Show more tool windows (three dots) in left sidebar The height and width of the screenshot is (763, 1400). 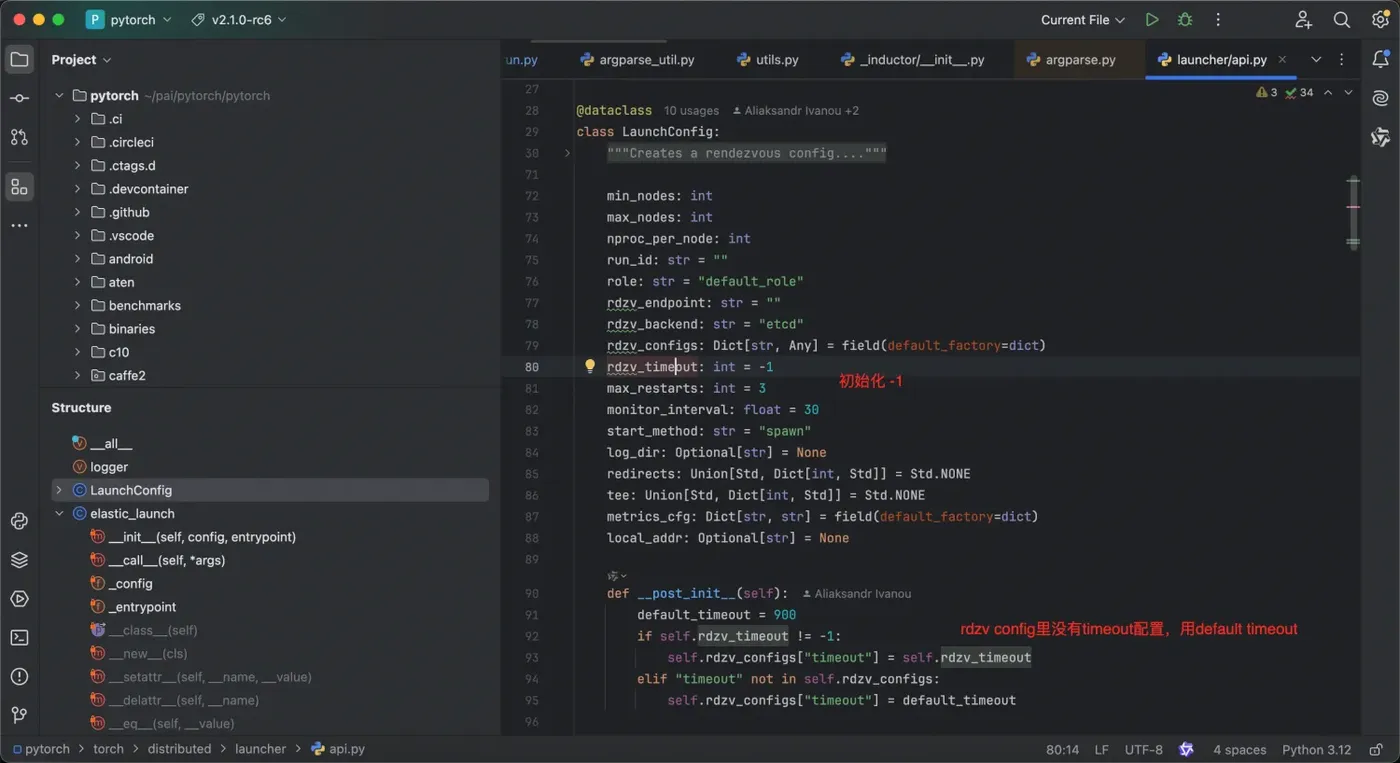click(x=19, y=226)
